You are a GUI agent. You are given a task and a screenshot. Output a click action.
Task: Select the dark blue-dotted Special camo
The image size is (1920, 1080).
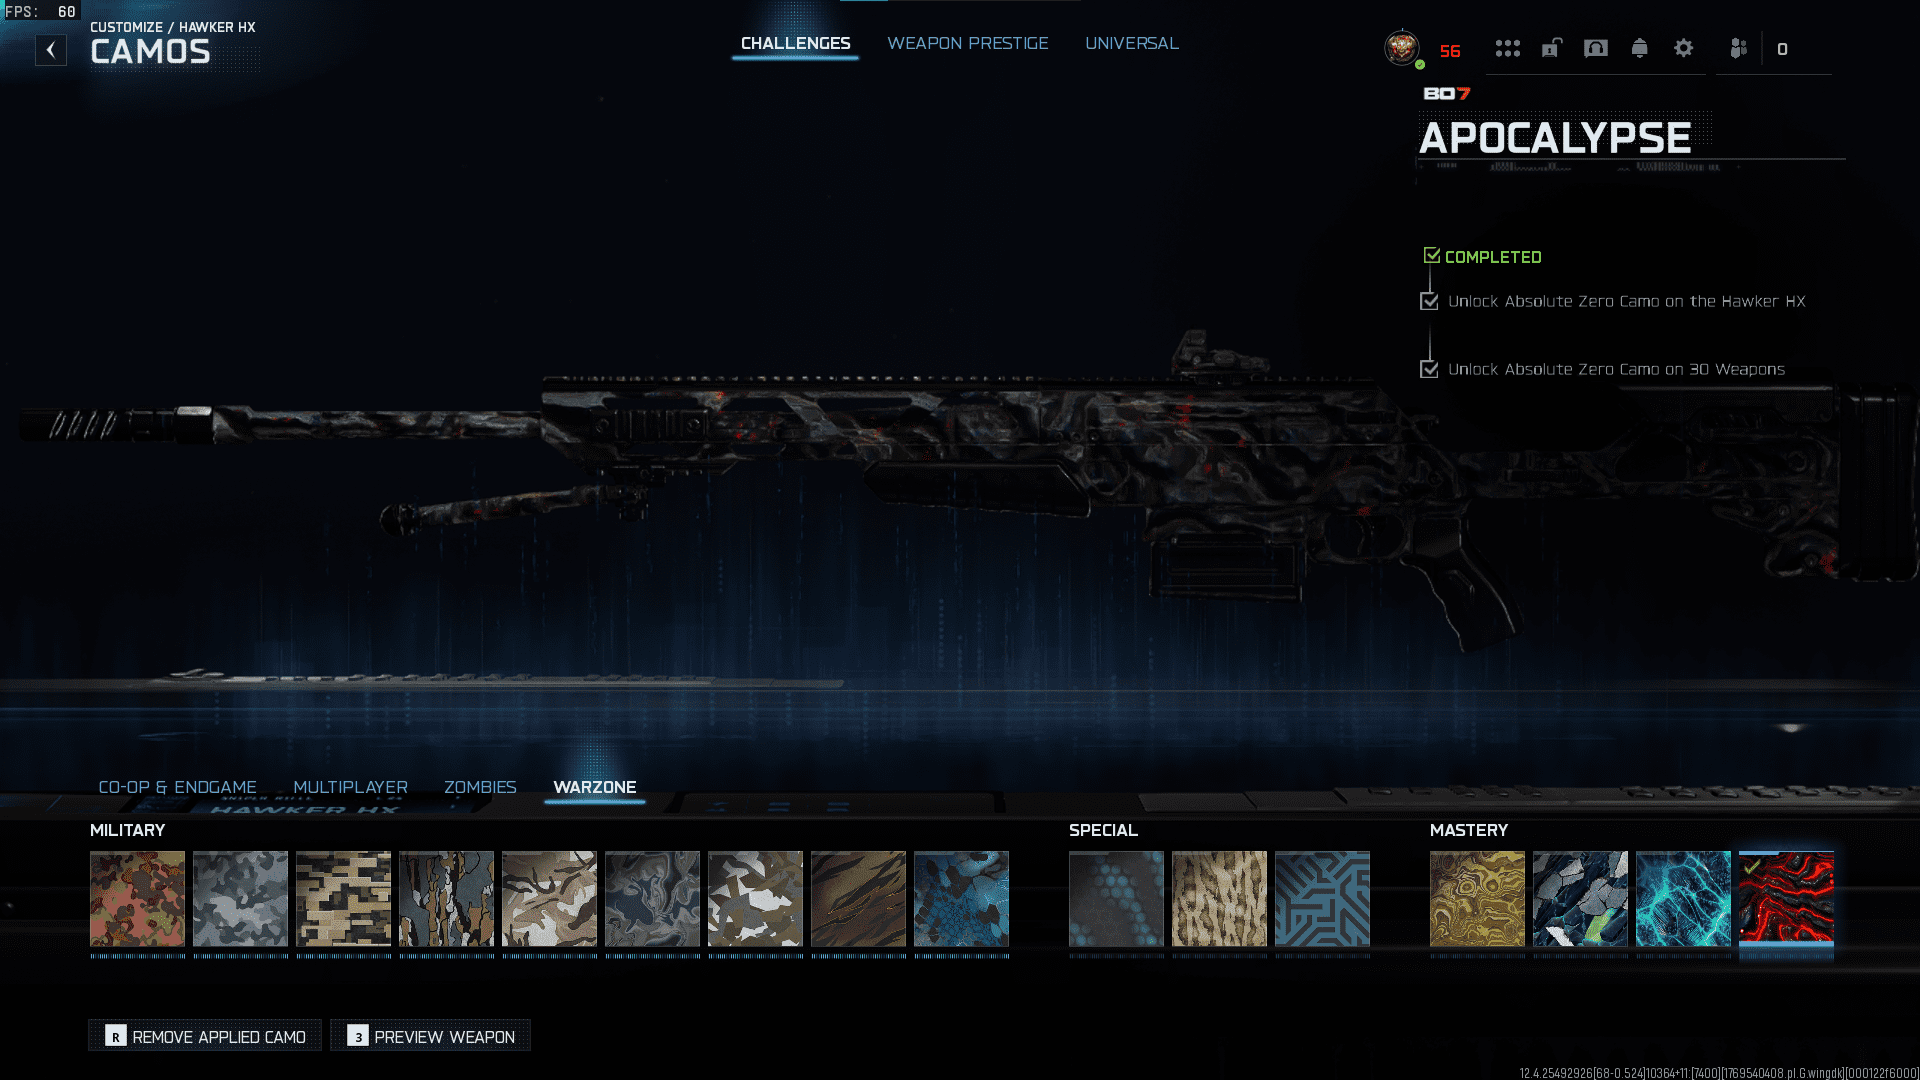pos(1117,899)
